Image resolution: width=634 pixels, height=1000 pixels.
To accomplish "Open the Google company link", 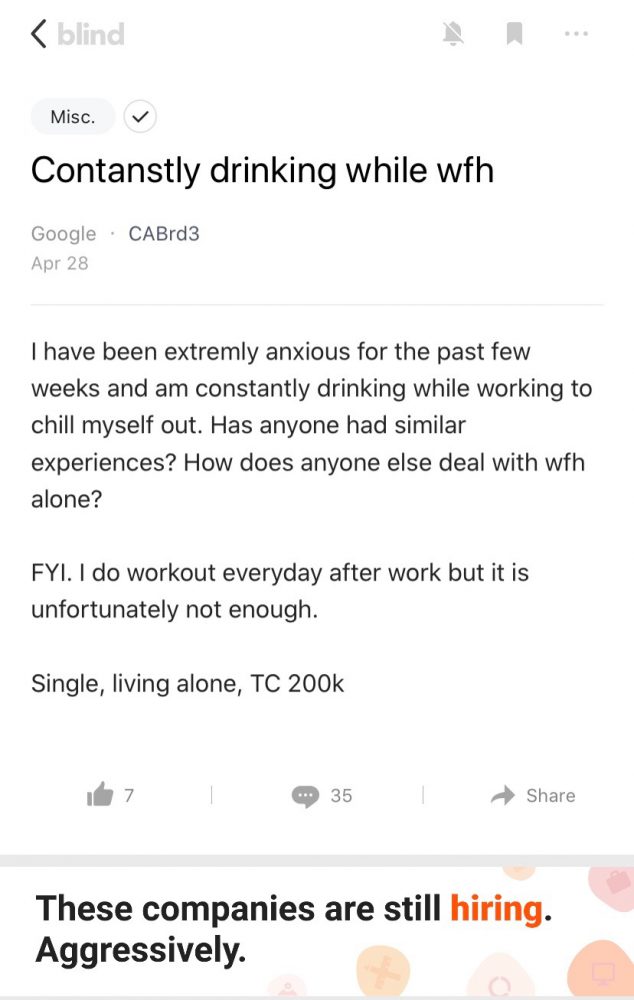I will 63,233.
